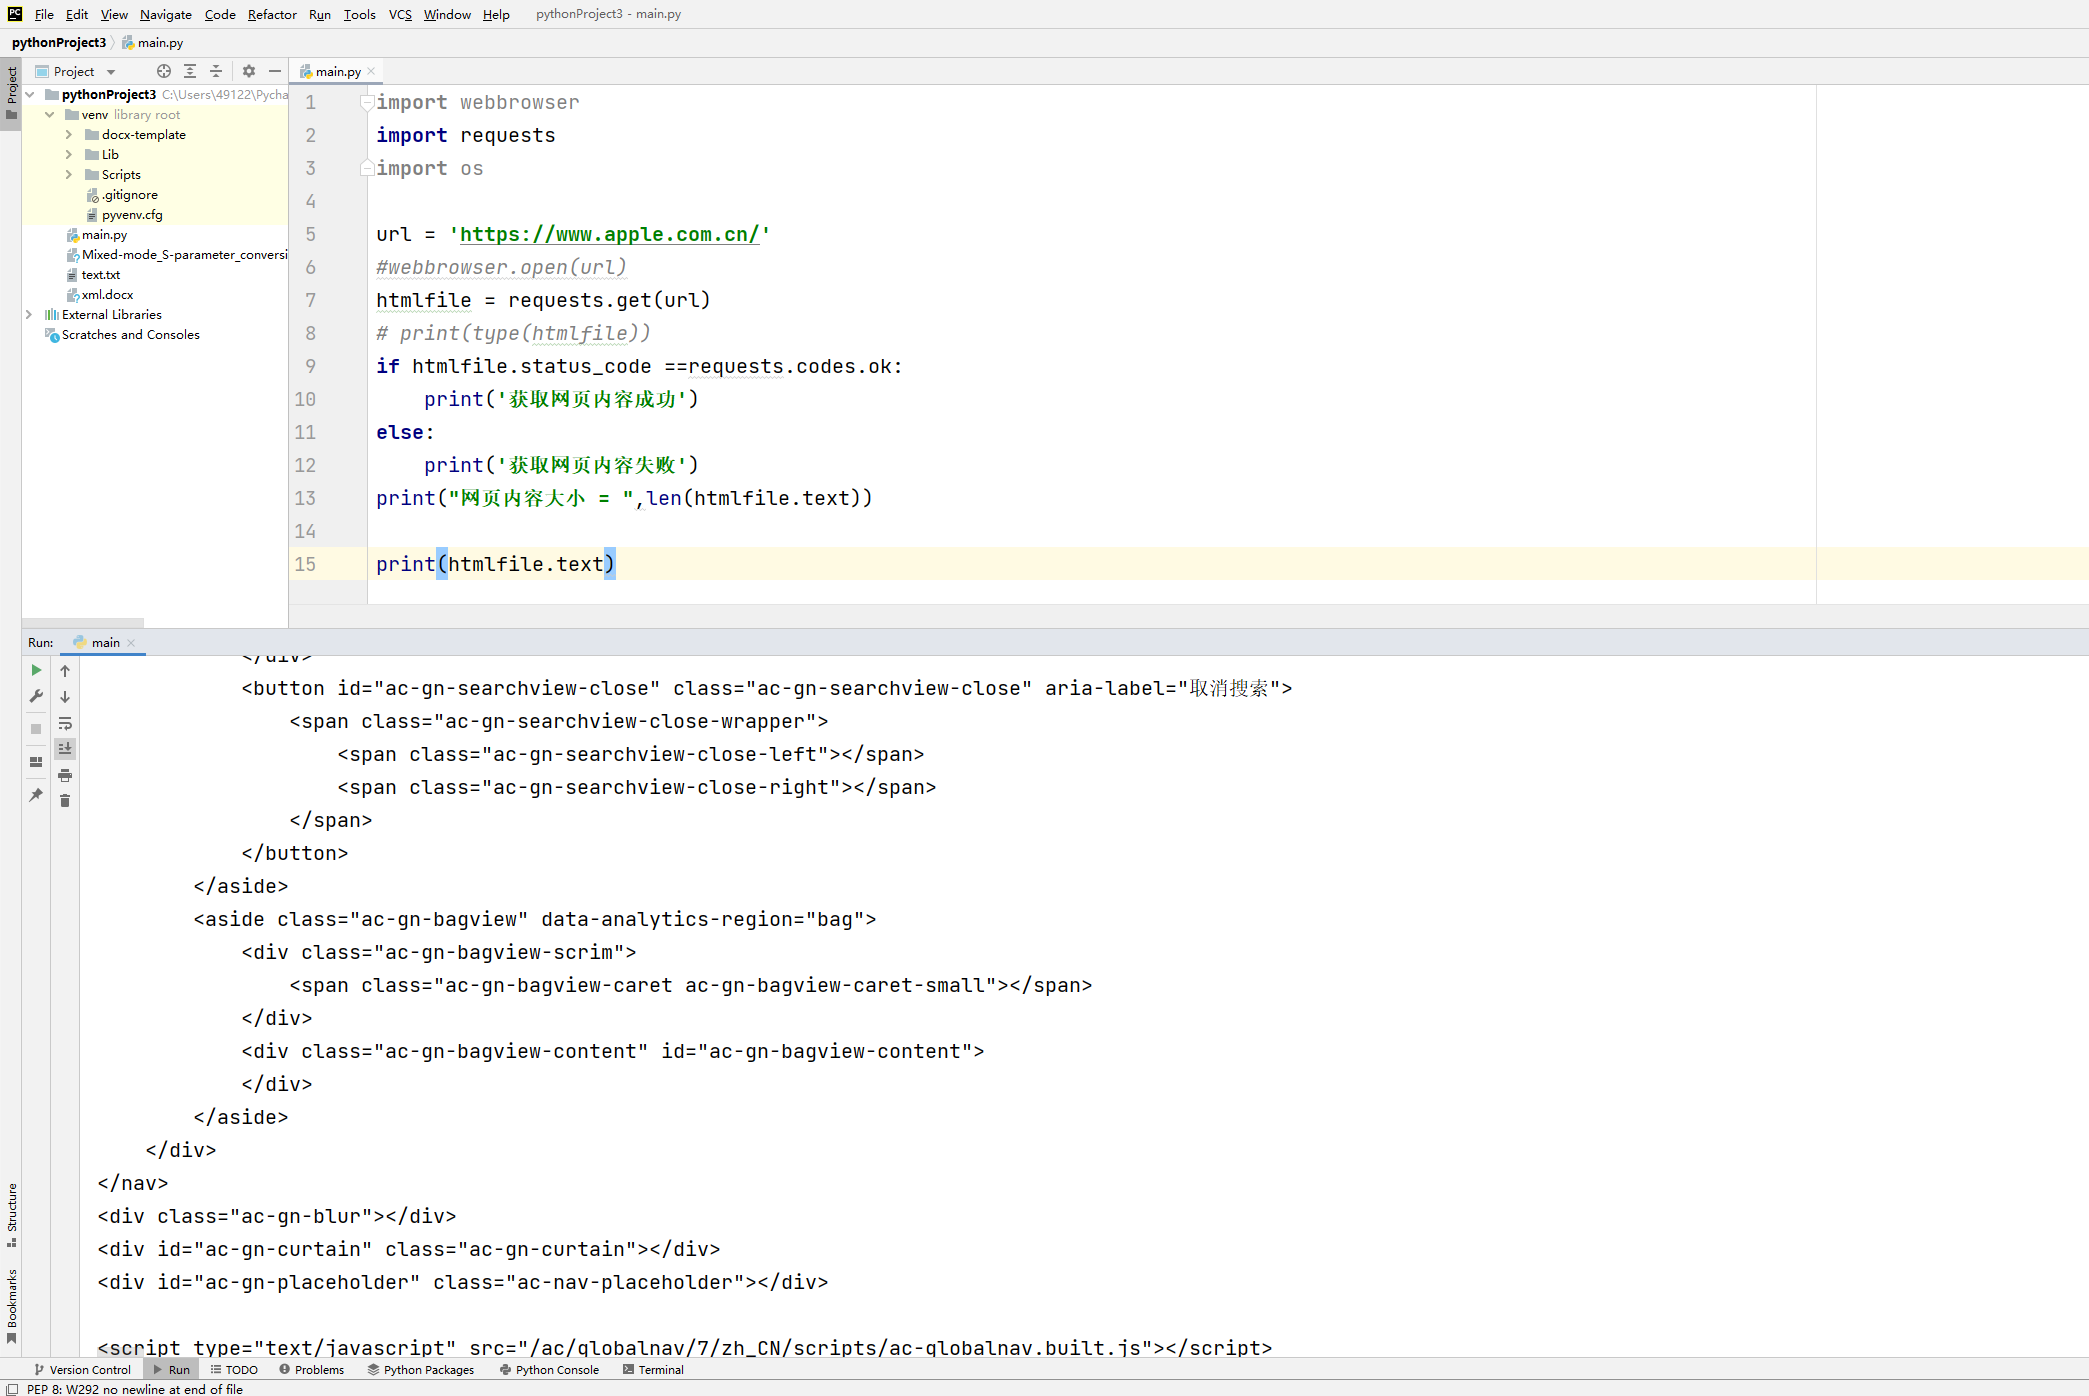Open the Refactor menu
Screen dimensions: 2089x1396
pyautogui.click(x=272, y=14)
